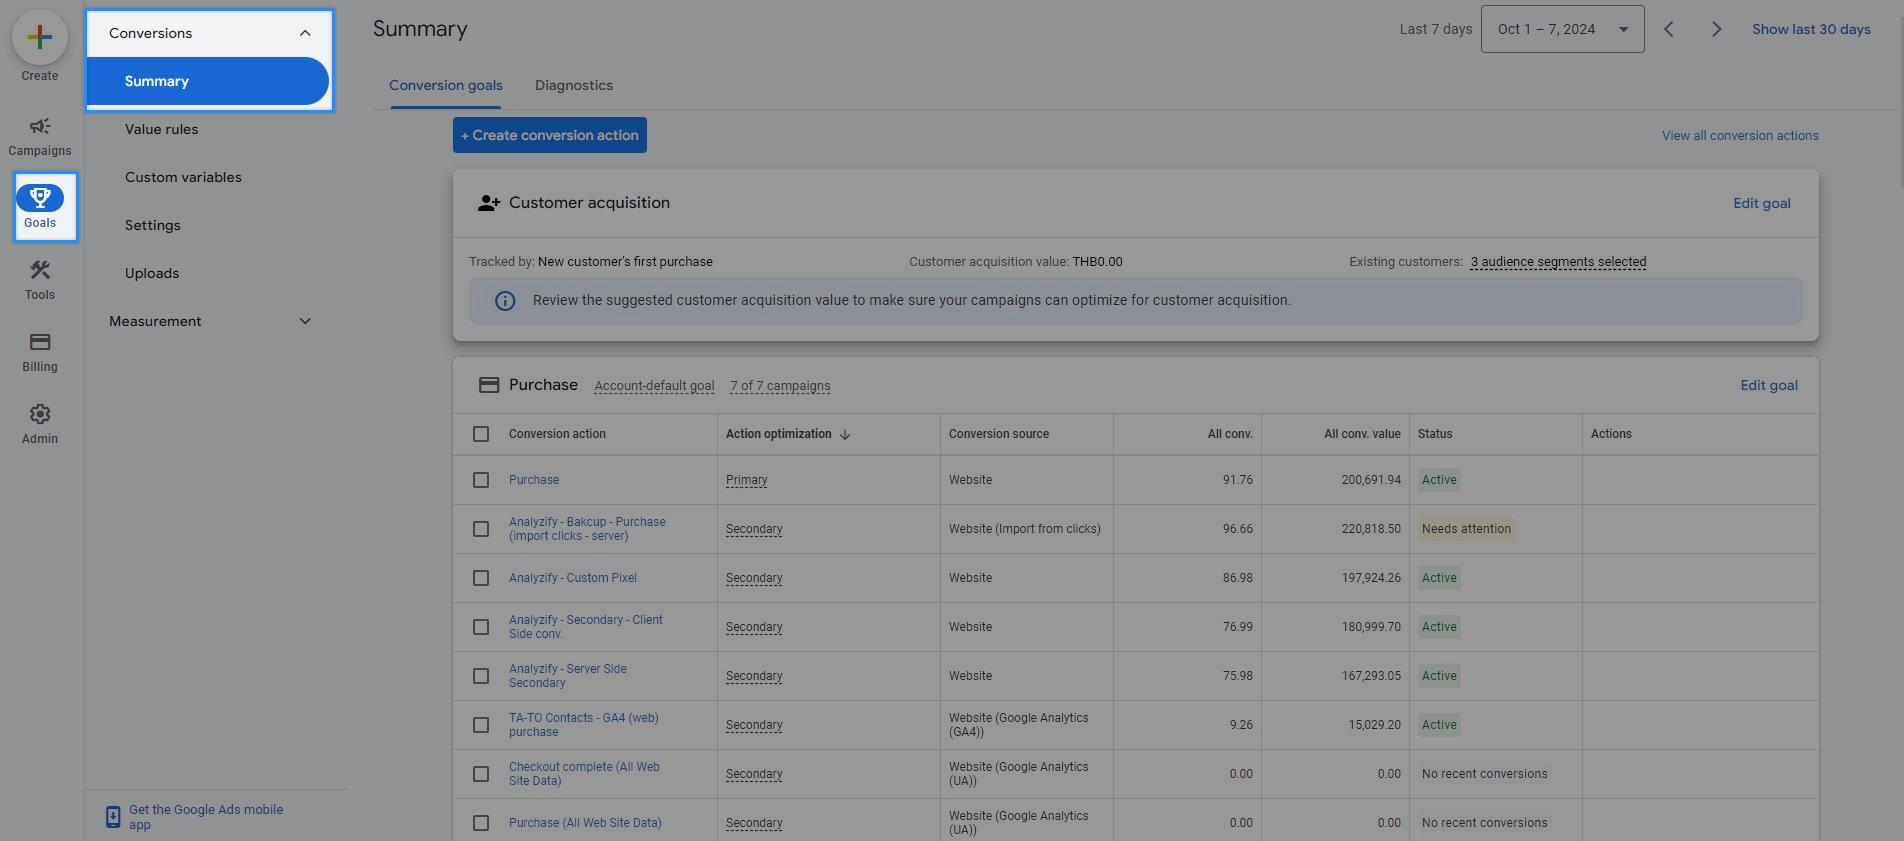1904x841 pixels.
Task: Expand the Measurement menu section
Action: tap(305, 321)
